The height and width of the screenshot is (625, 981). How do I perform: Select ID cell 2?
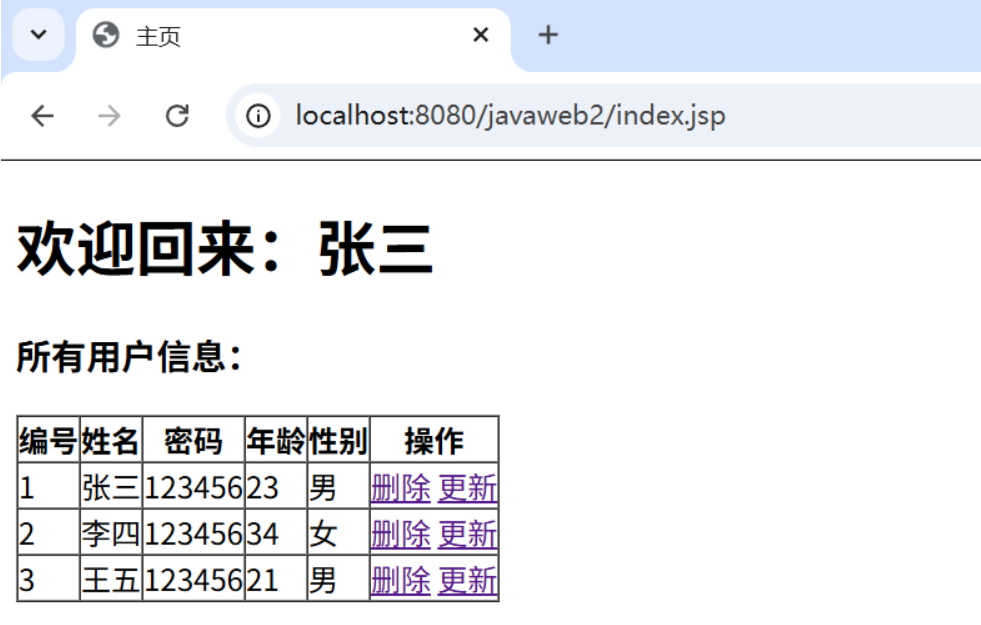48,534
